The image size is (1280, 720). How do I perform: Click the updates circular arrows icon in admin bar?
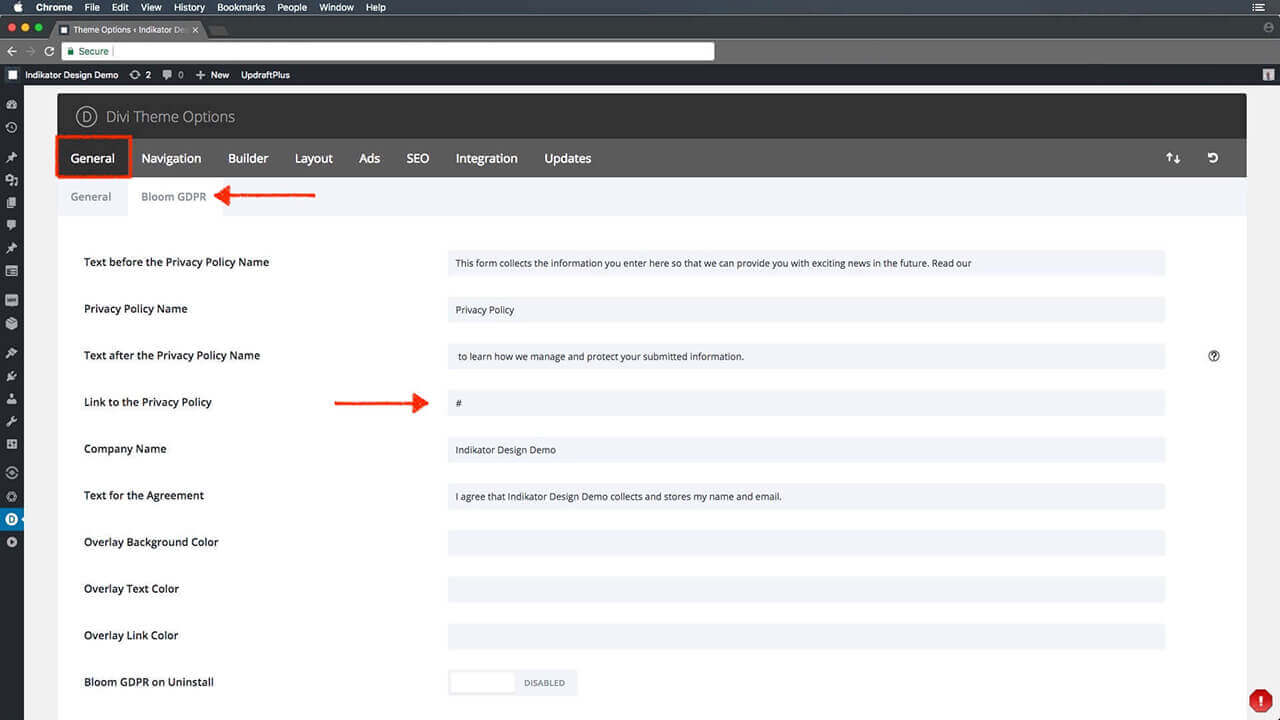coord(135,75)
